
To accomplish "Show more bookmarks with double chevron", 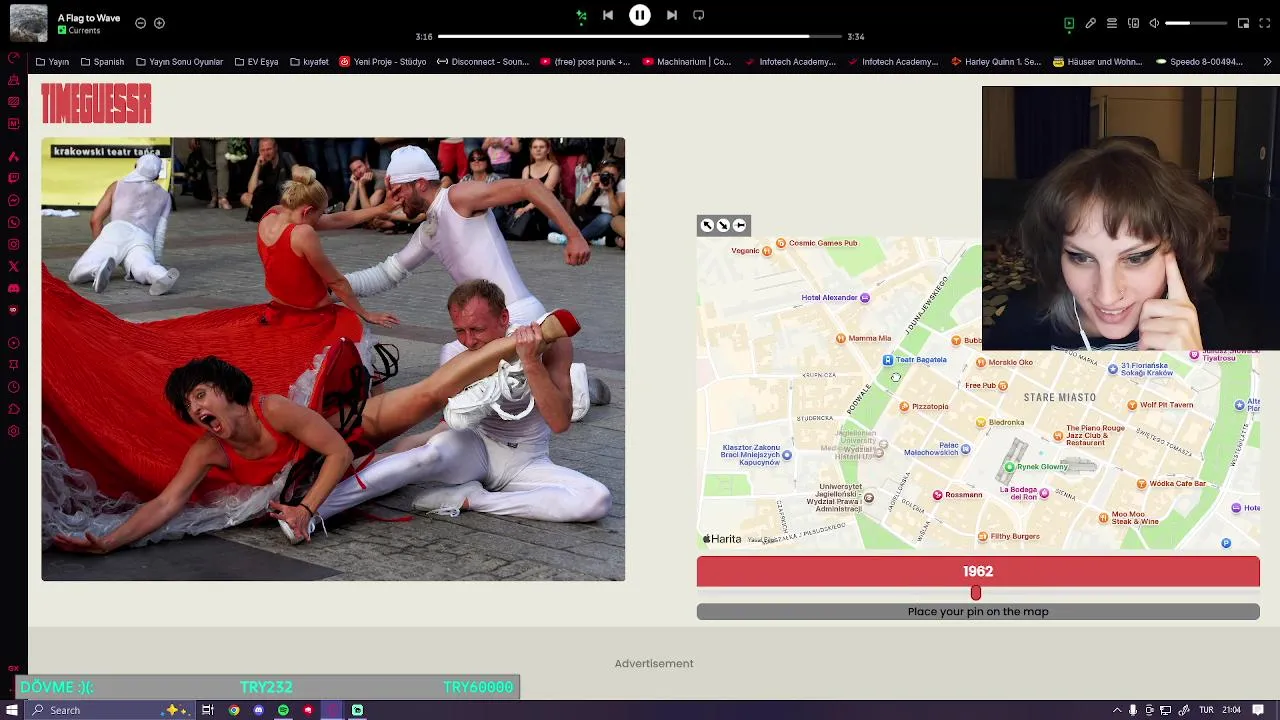I will [1267, 62].
